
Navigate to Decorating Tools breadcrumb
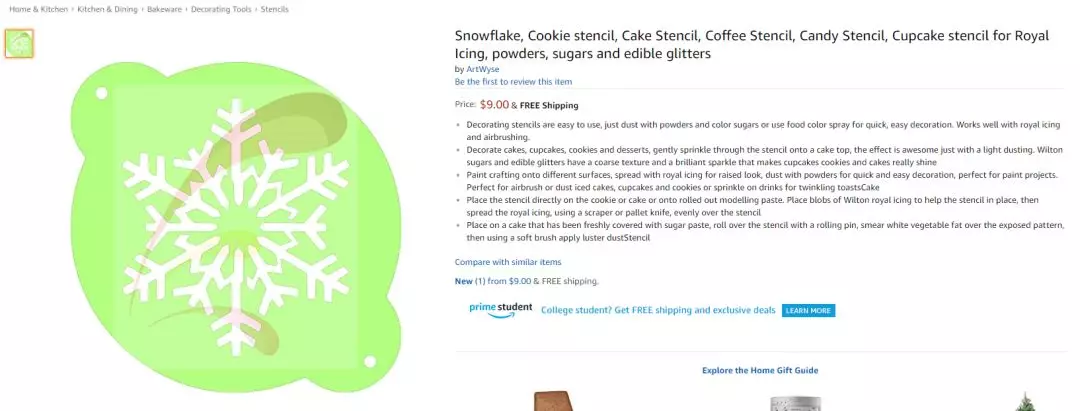click(x=223, y=9)
